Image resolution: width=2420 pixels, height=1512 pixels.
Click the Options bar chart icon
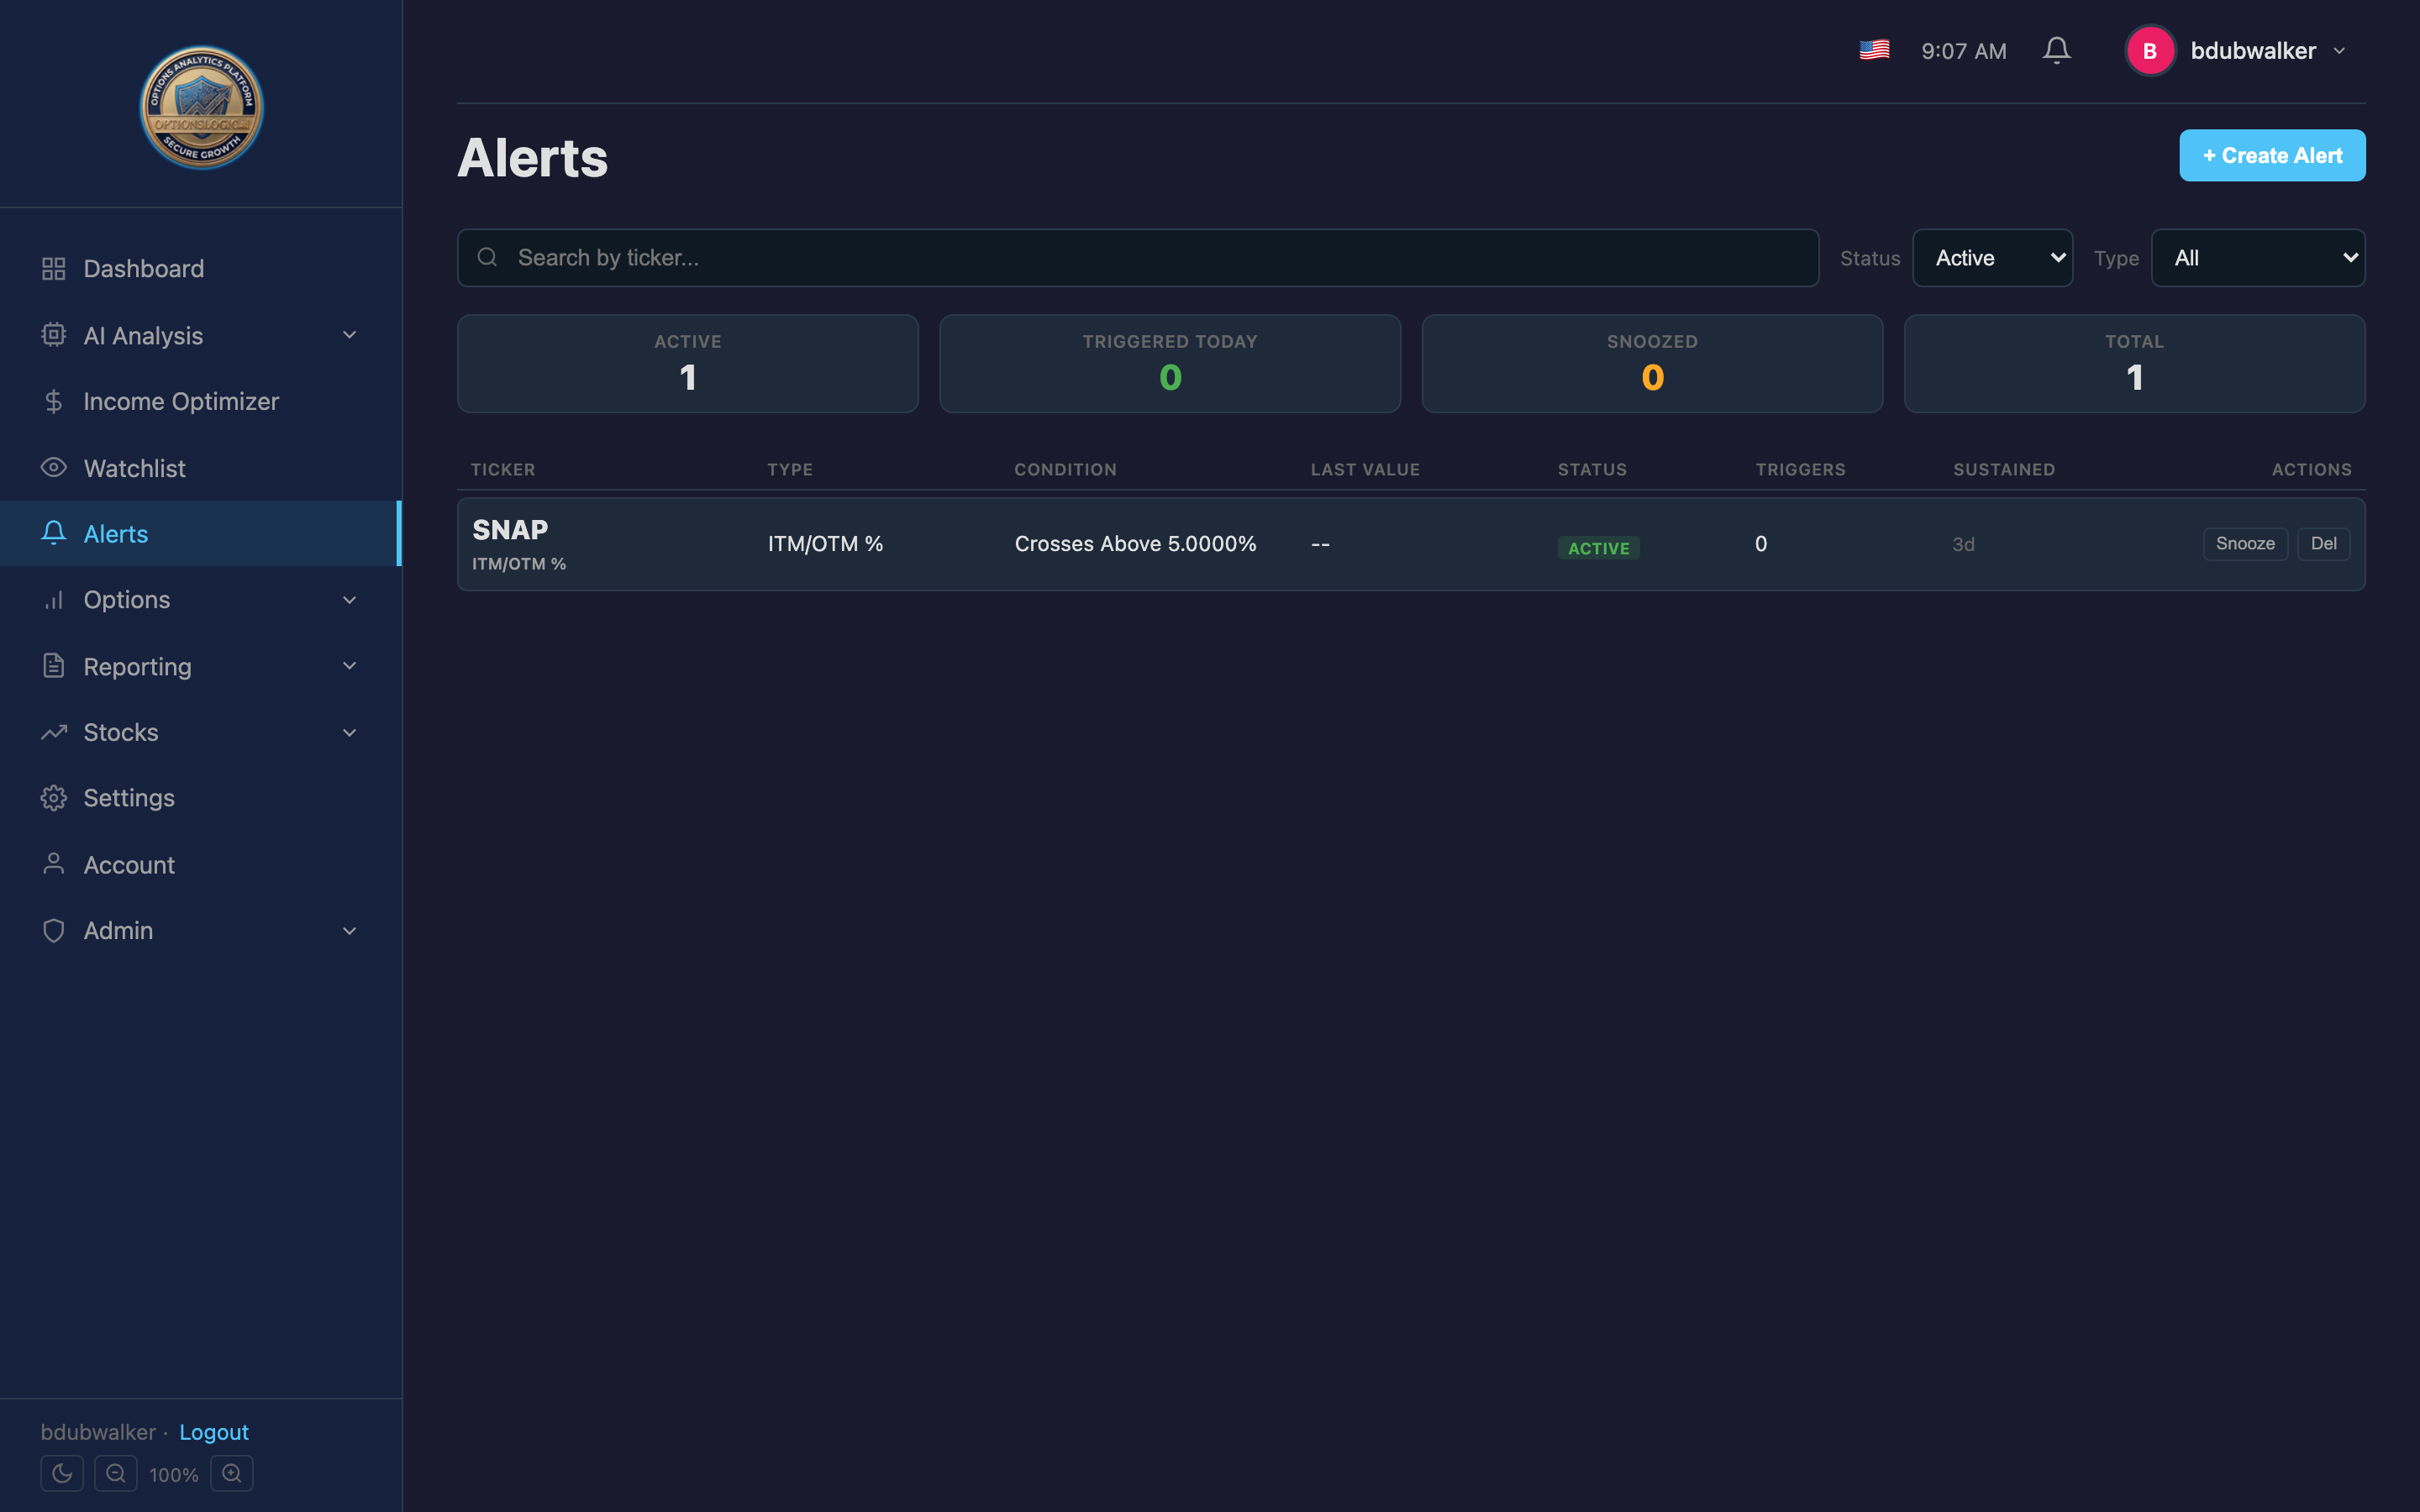click(54, 600)
